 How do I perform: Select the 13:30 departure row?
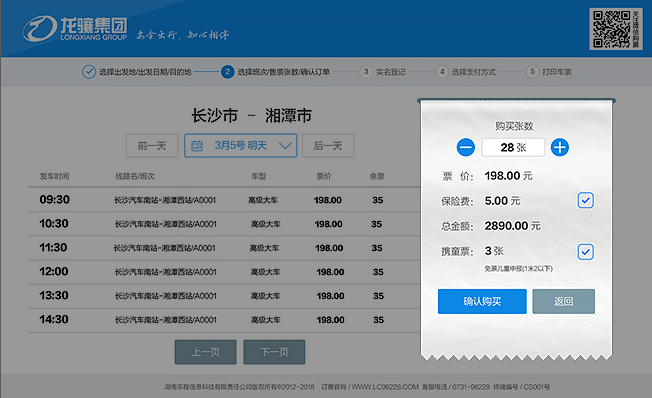(225, 296)
